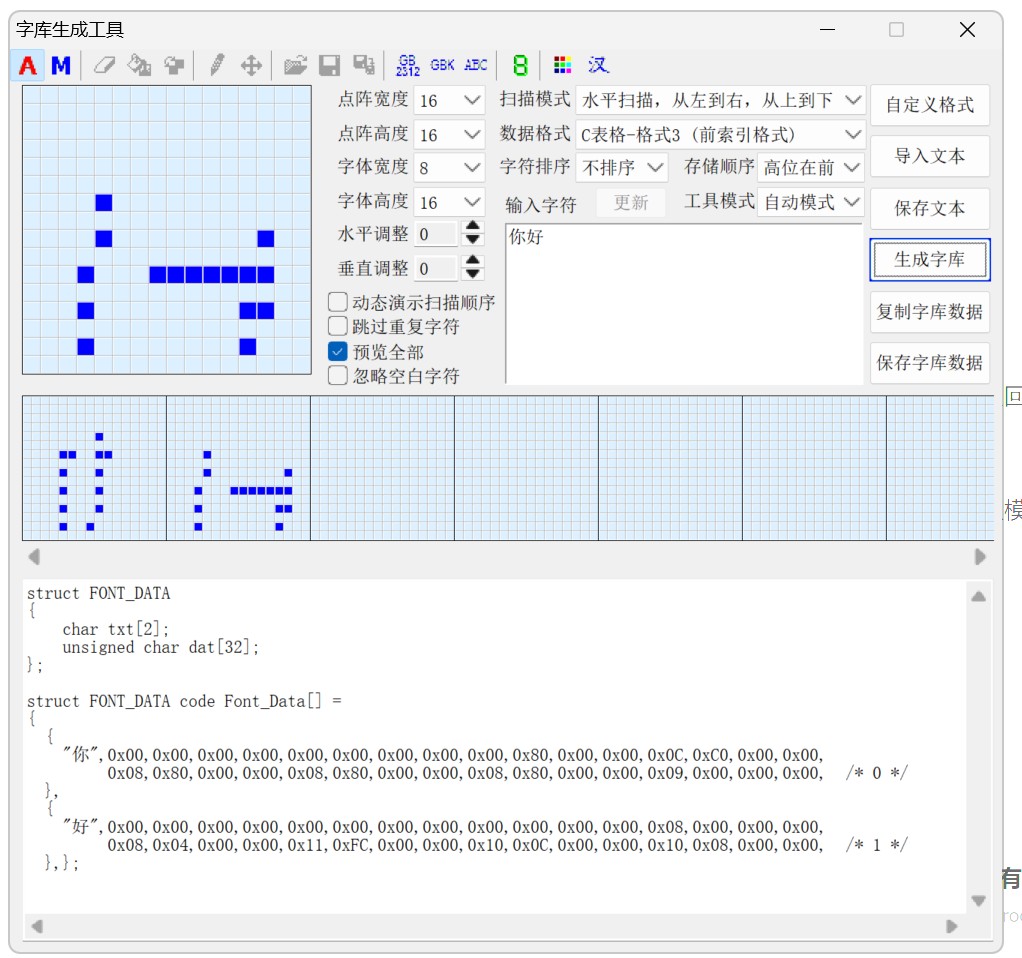Click the red A mode icon
Viewport: 1022px width, 958px height.
pyautogui.click(x=28, y=66)
